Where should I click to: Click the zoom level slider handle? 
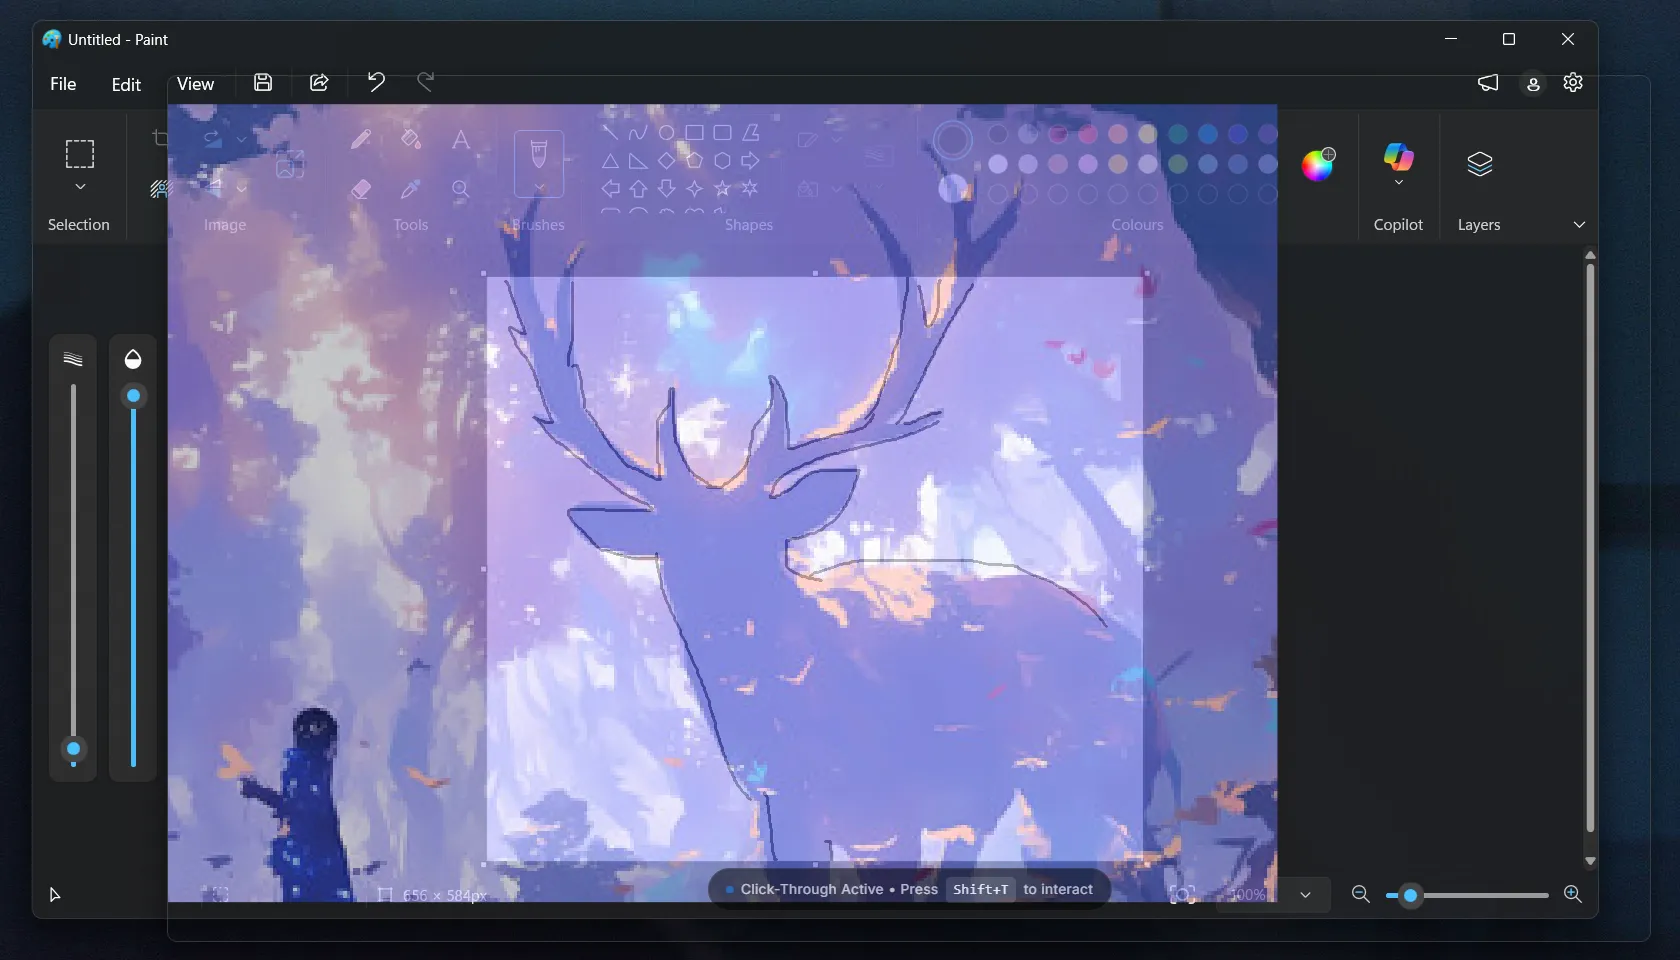tap(1410, 895)
